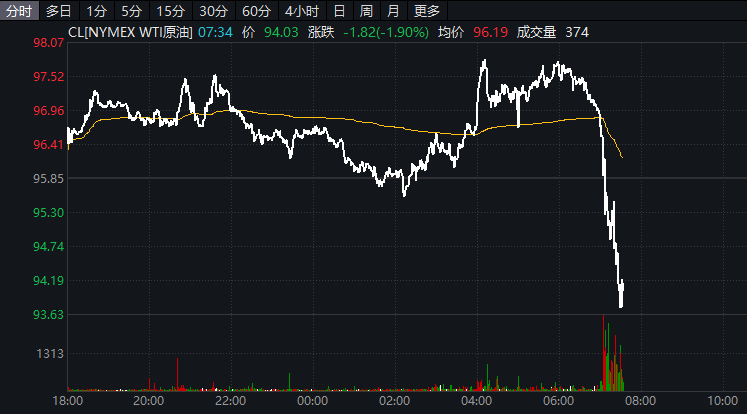
Task: Switch to the 4小时 chart tab
Action: pos(301,11)
